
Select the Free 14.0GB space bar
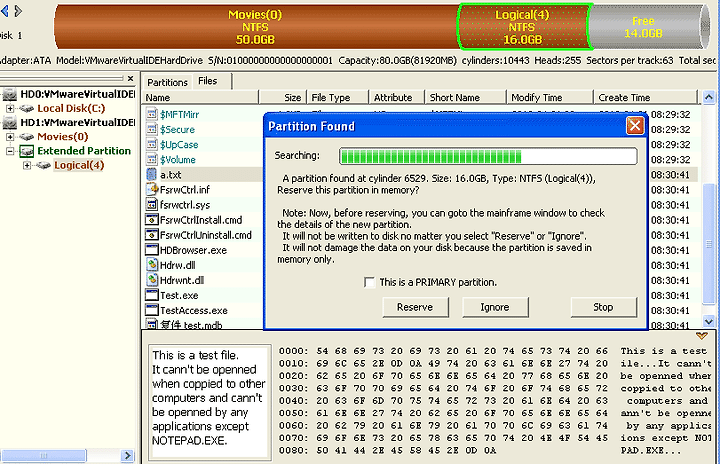(x=643, y=27)
